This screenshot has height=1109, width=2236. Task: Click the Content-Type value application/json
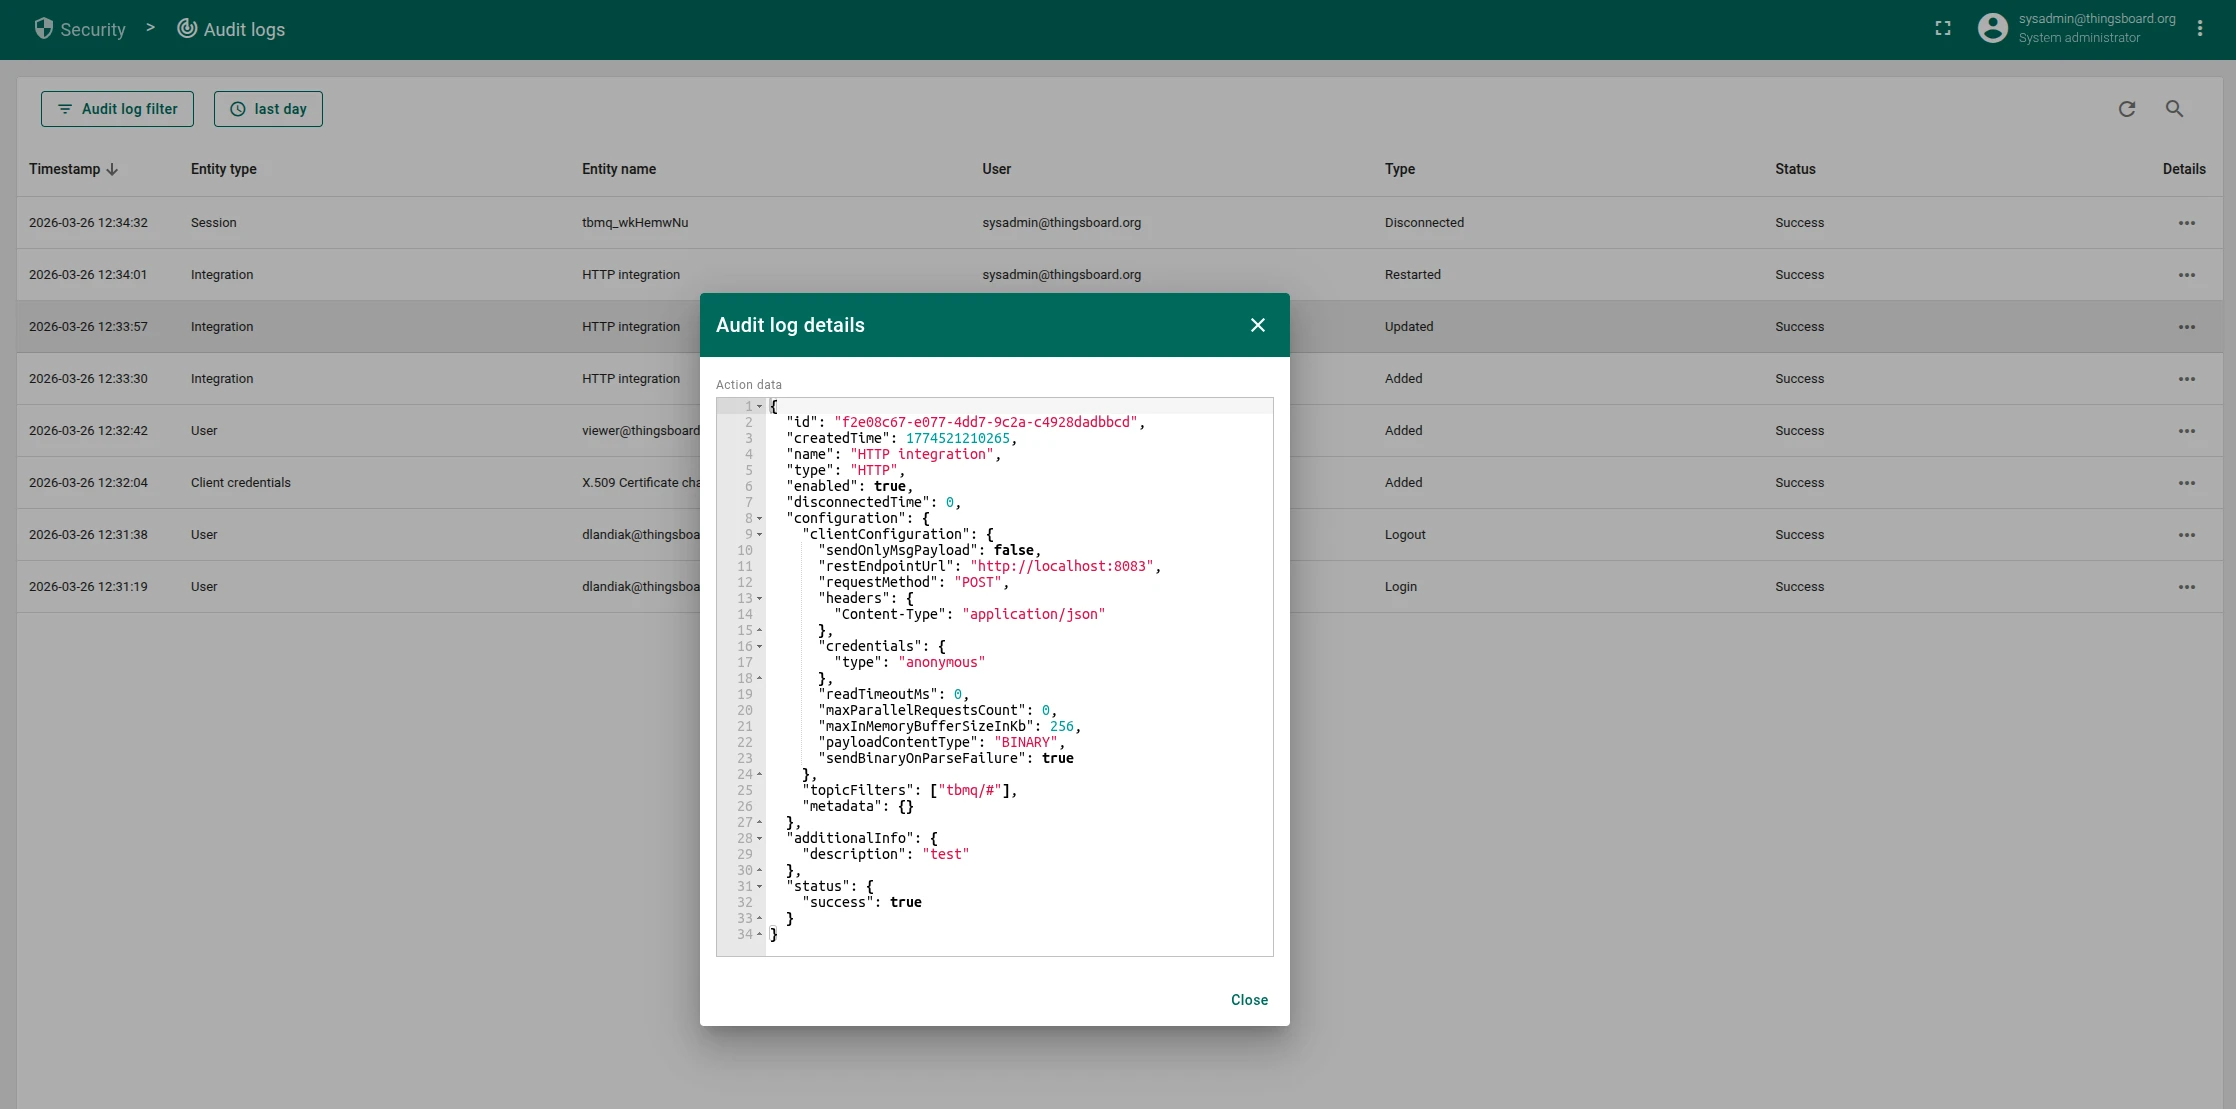pos(1034,614)
